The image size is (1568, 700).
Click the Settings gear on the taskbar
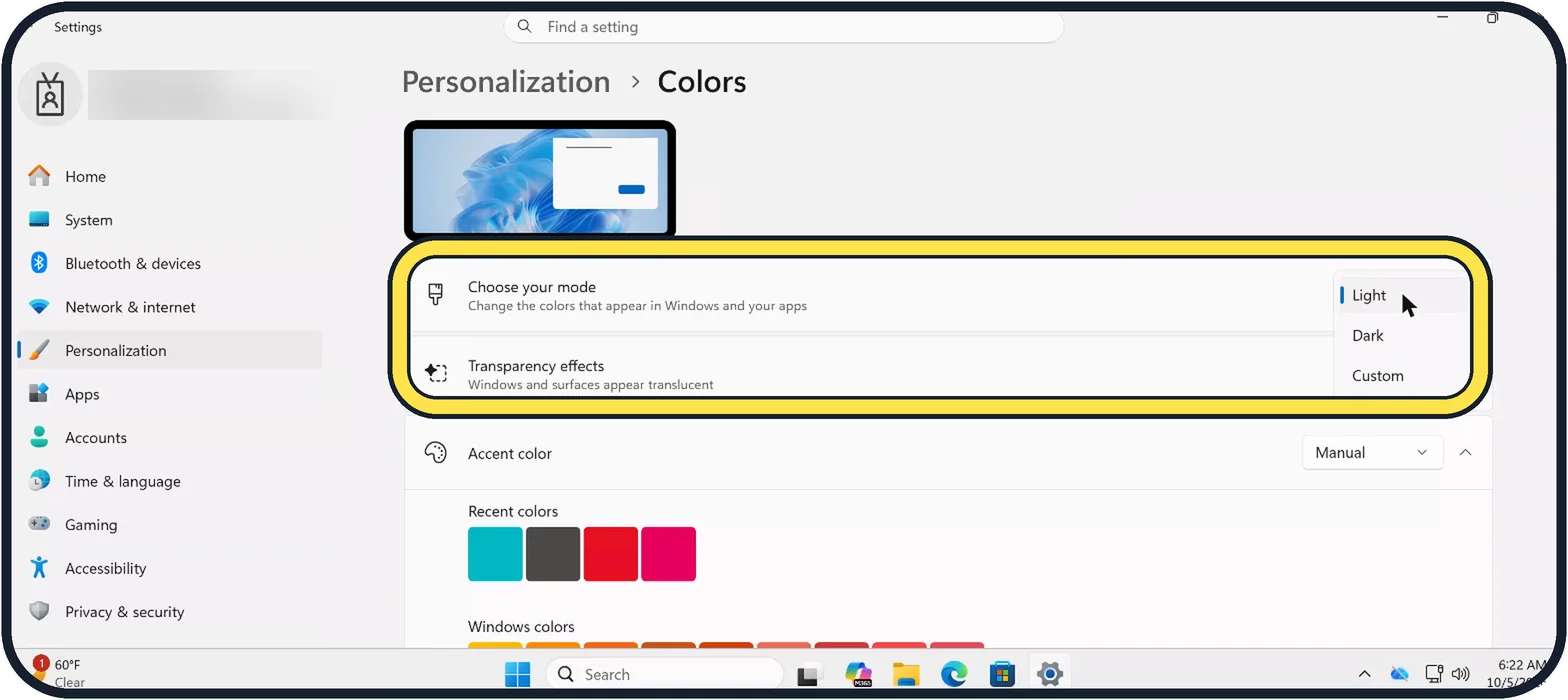click(1049, 674)
